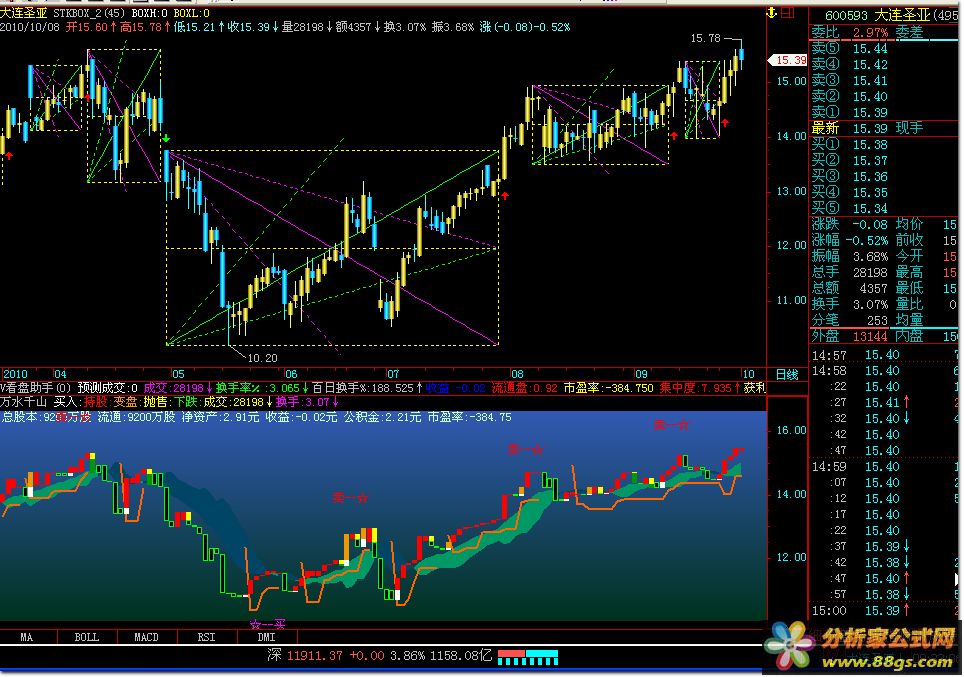
Task: Switch to the BOLL indicator tab
Action: [x=87, y=637]
